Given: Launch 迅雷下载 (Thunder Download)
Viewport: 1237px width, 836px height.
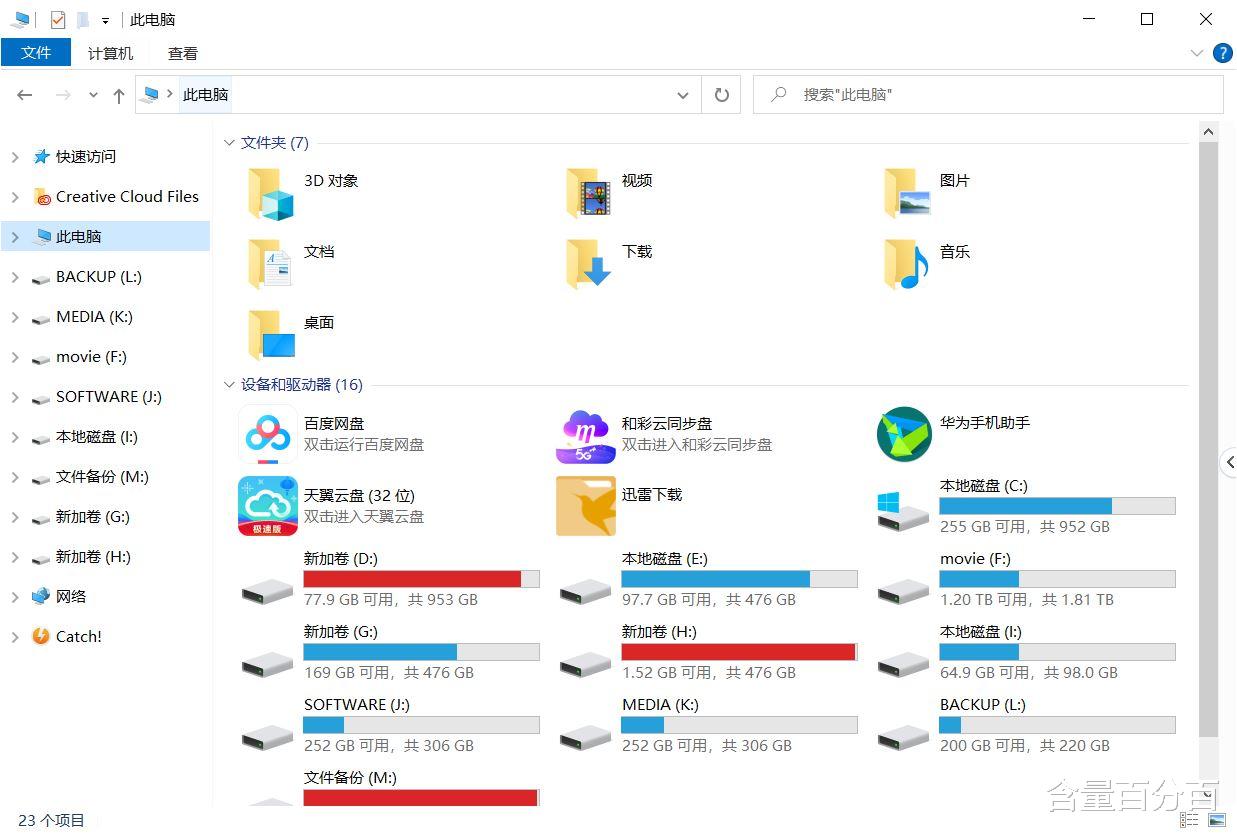Looking at the screenshot, I should (651, 494).
